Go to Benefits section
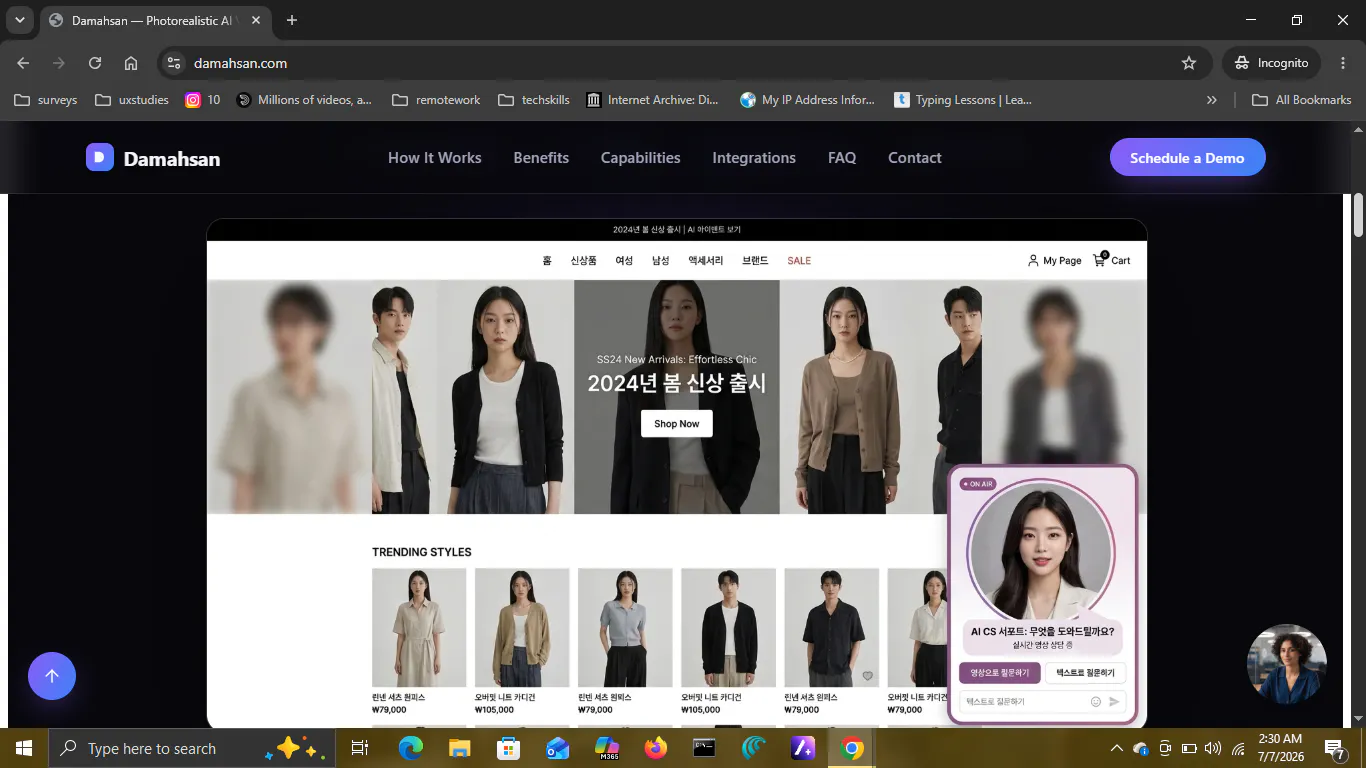The image size is (1366, 768). point(541,158)
